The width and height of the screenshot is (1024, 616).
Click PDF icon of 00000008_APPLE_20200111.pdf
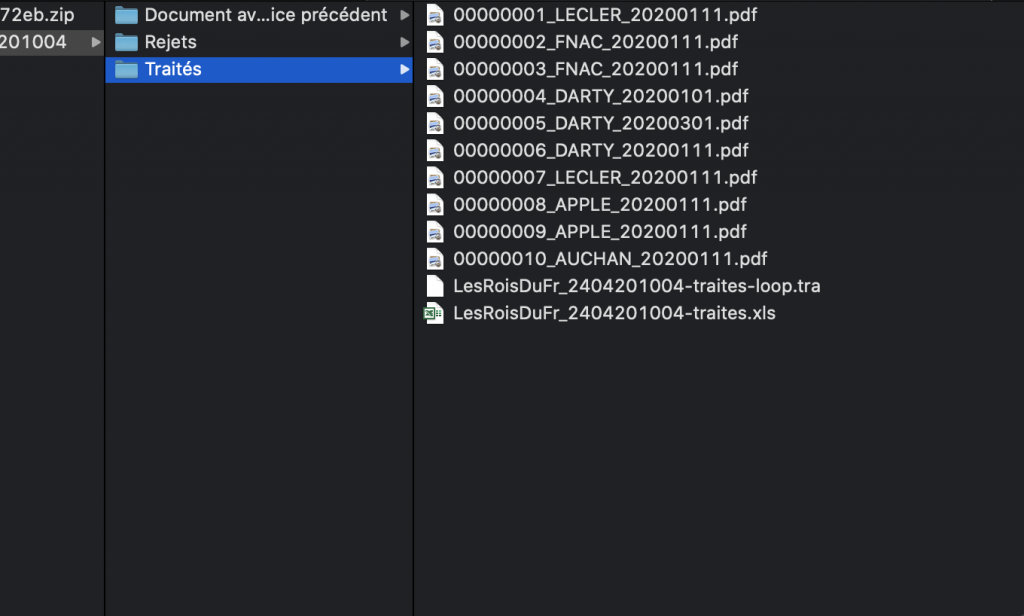pos(435,205)
